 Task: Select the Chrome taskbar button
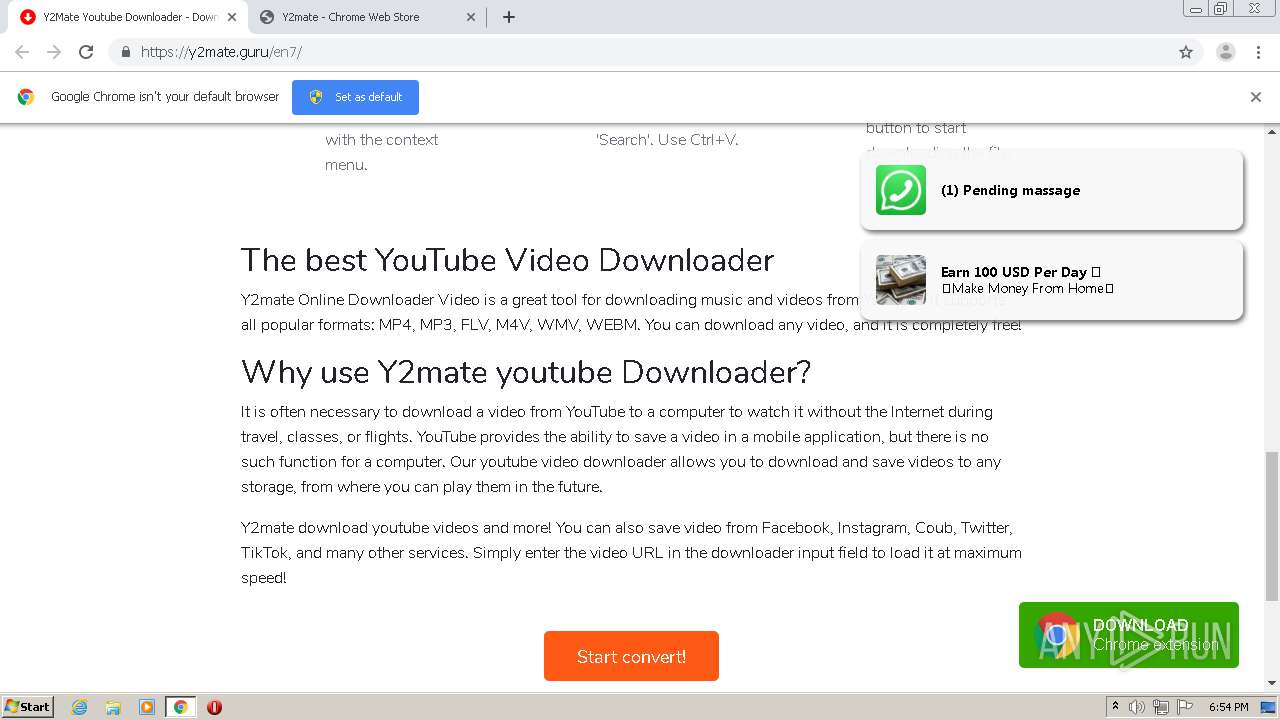point(181,707)
